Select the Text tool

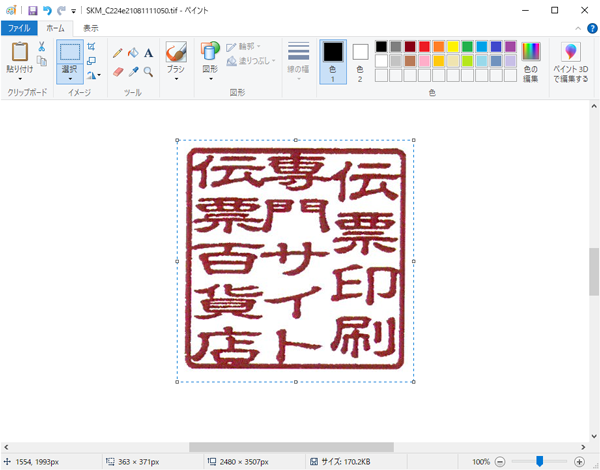pyautogui.click(x=148, y=53)
